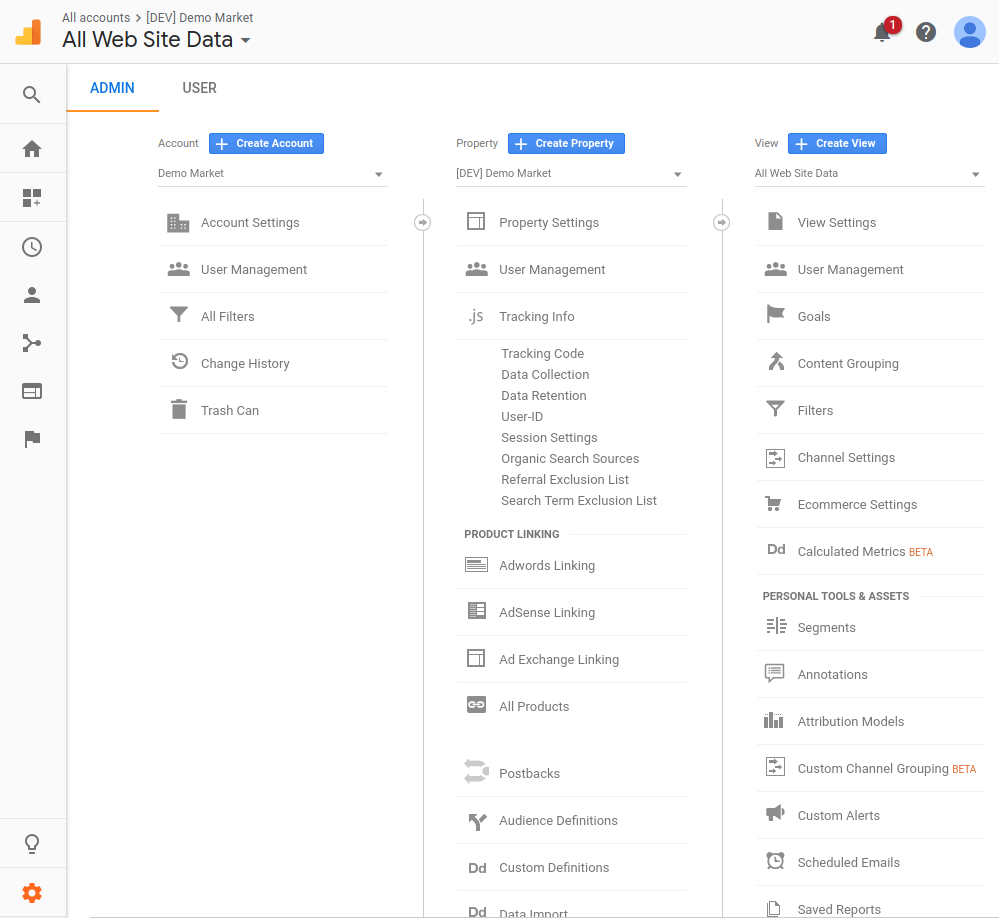This screenshot has width=999, height=918.
Task: Click the Create Property button
Action: pos(566,143)
